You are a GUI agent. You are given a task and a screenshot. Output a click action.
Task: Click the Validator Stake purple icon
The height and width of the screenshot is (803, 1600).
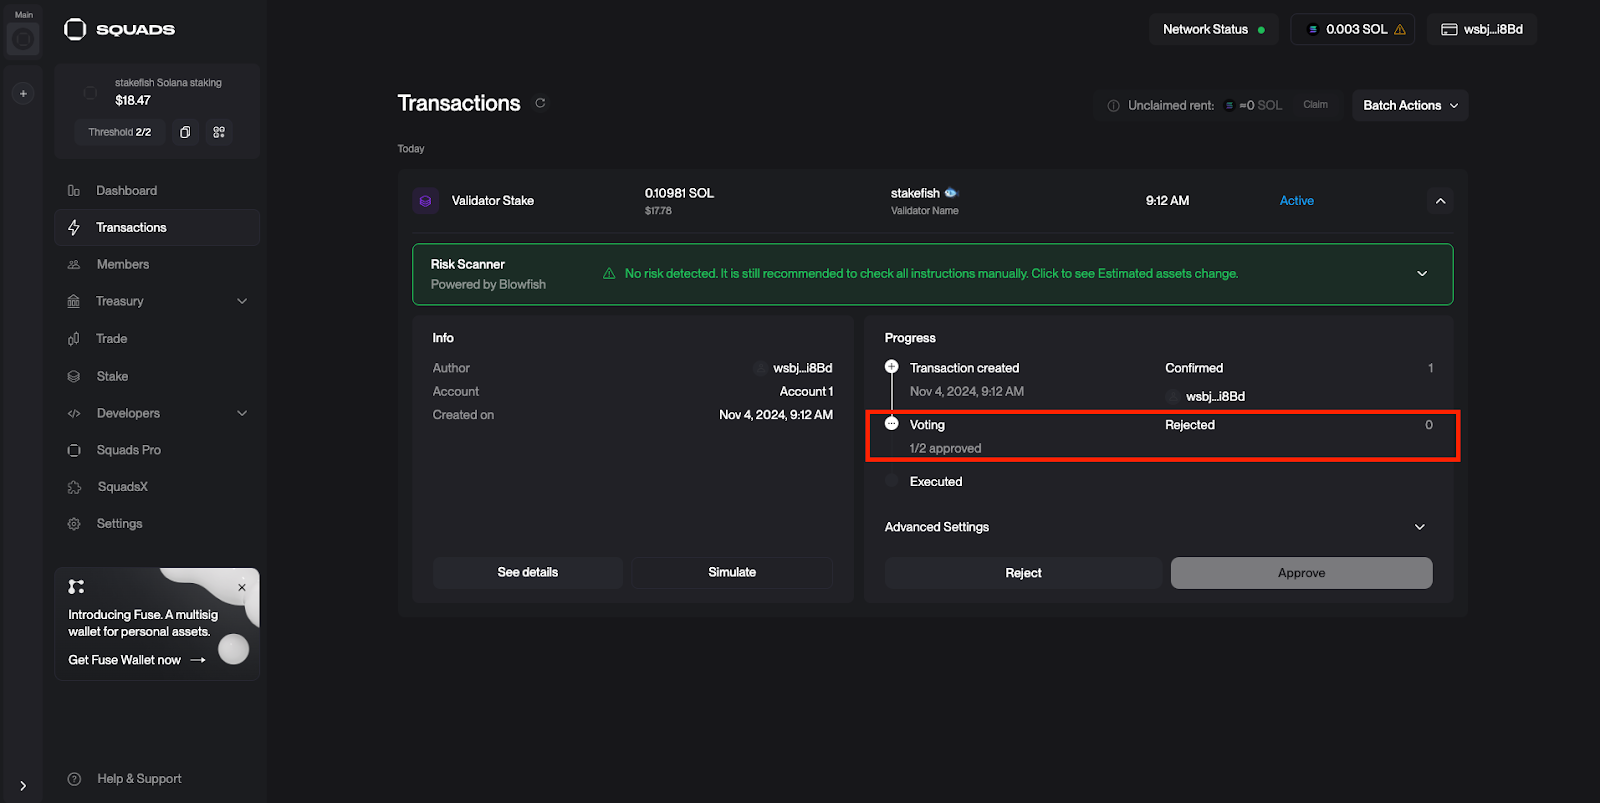[425, 201]
